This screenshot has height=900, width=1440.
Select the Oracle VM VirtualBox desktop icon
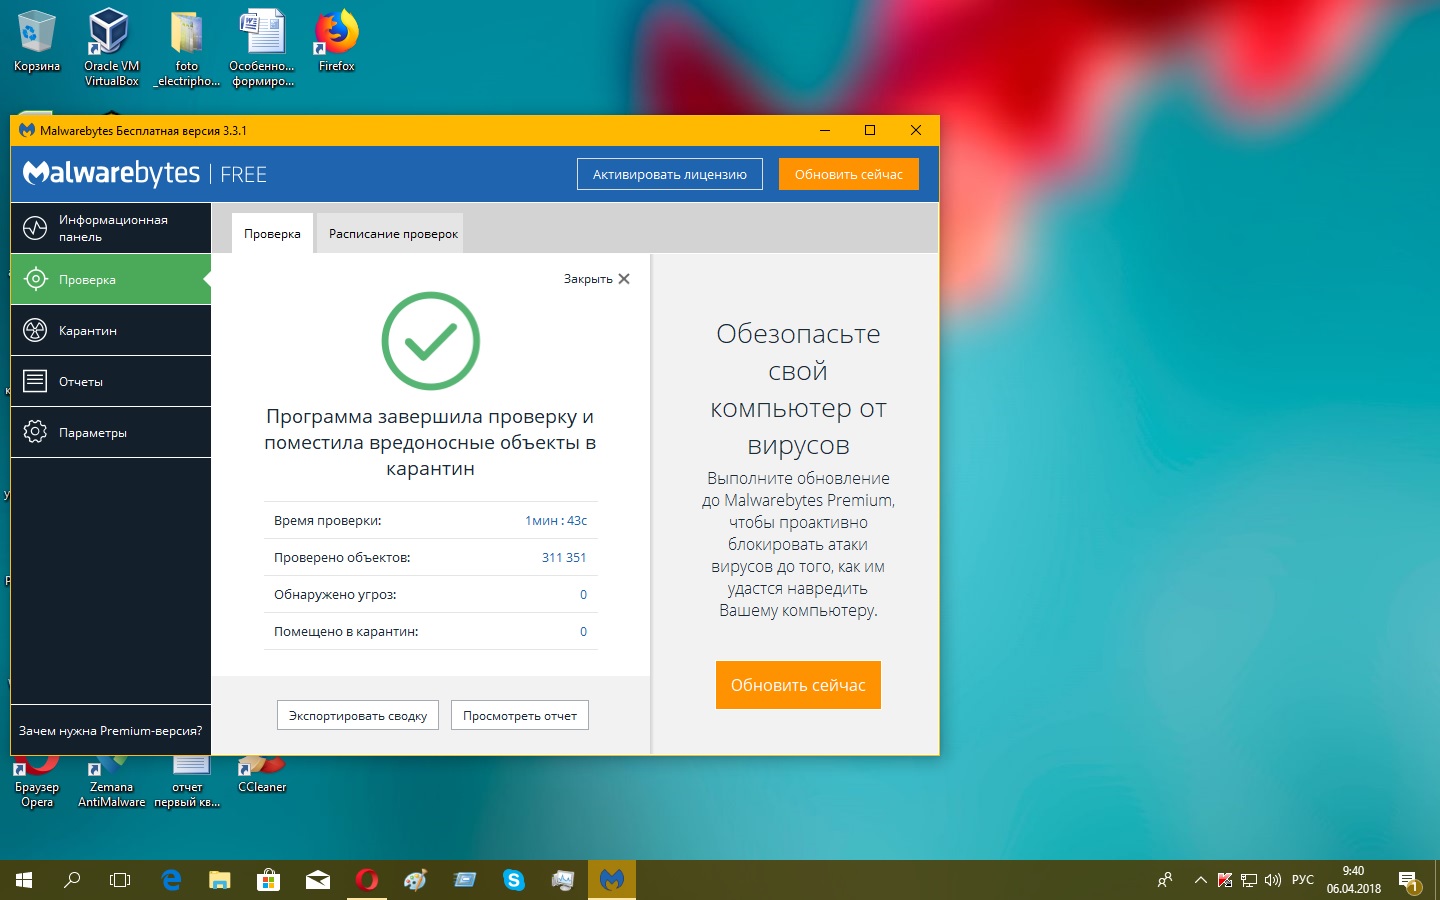pos(111,48)
